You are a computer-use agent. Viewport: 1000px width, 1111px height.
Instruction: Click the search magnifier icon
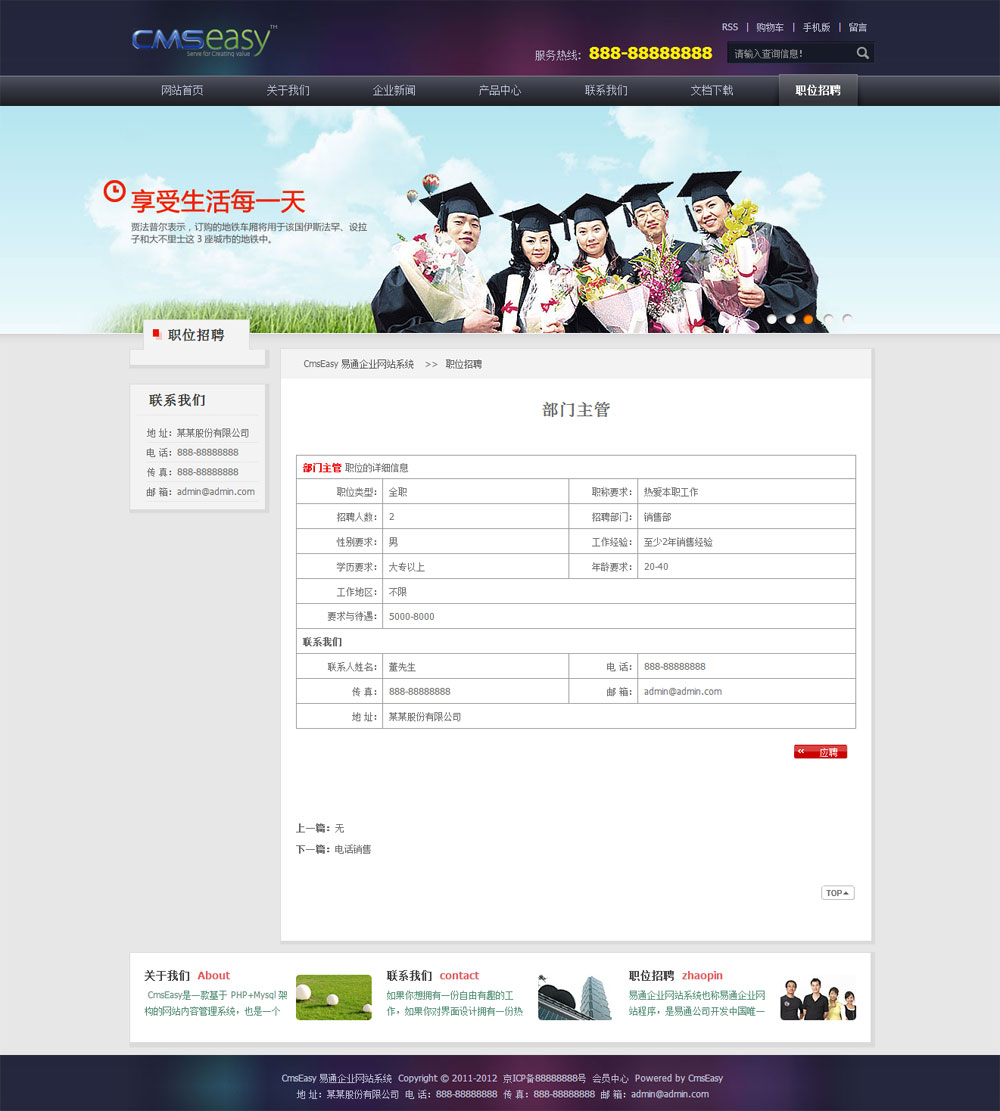(863, 53)
